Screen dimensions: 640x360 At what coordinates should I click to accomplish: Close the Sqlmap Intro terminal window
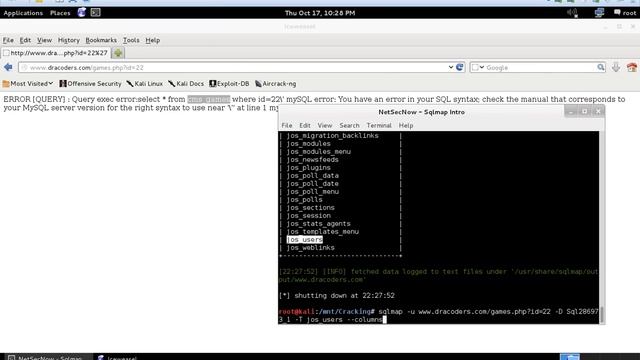click(x=598, y=111)
